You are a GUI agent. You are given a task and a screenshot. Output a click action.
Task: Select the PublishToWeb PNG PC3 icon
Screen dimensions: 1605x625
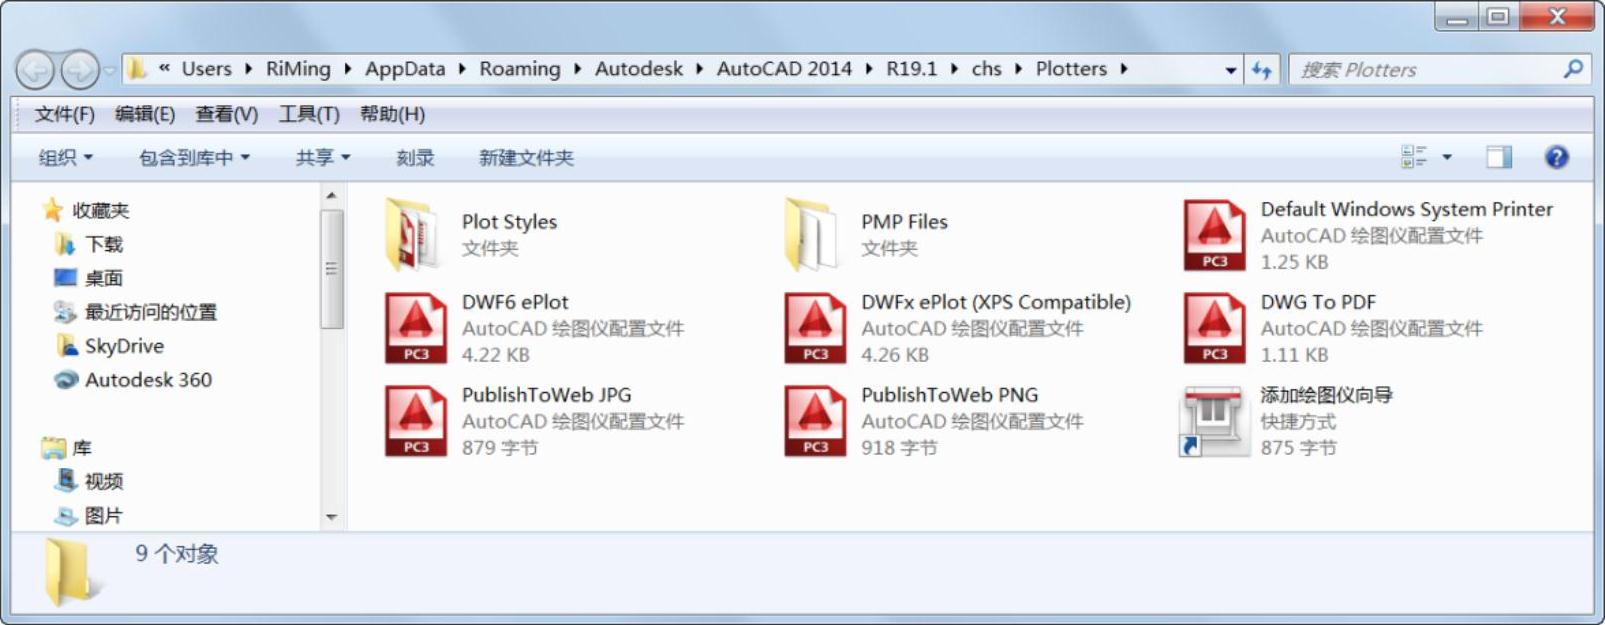815,421
